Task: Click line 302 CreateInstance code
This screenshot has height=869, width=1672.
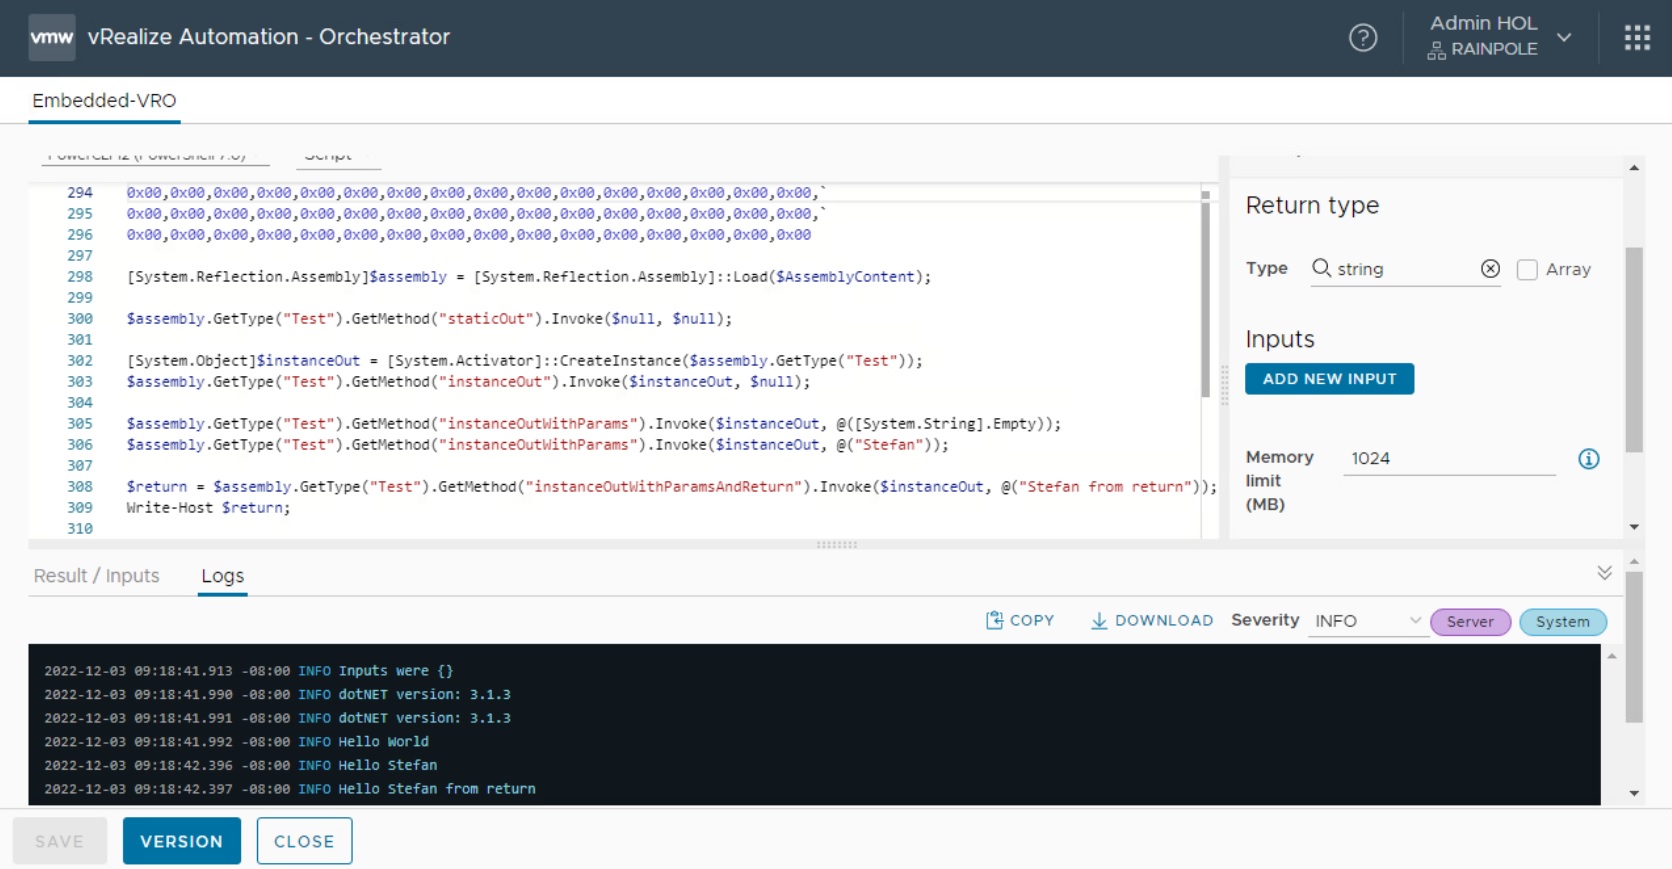Action: tap(524, 361)
